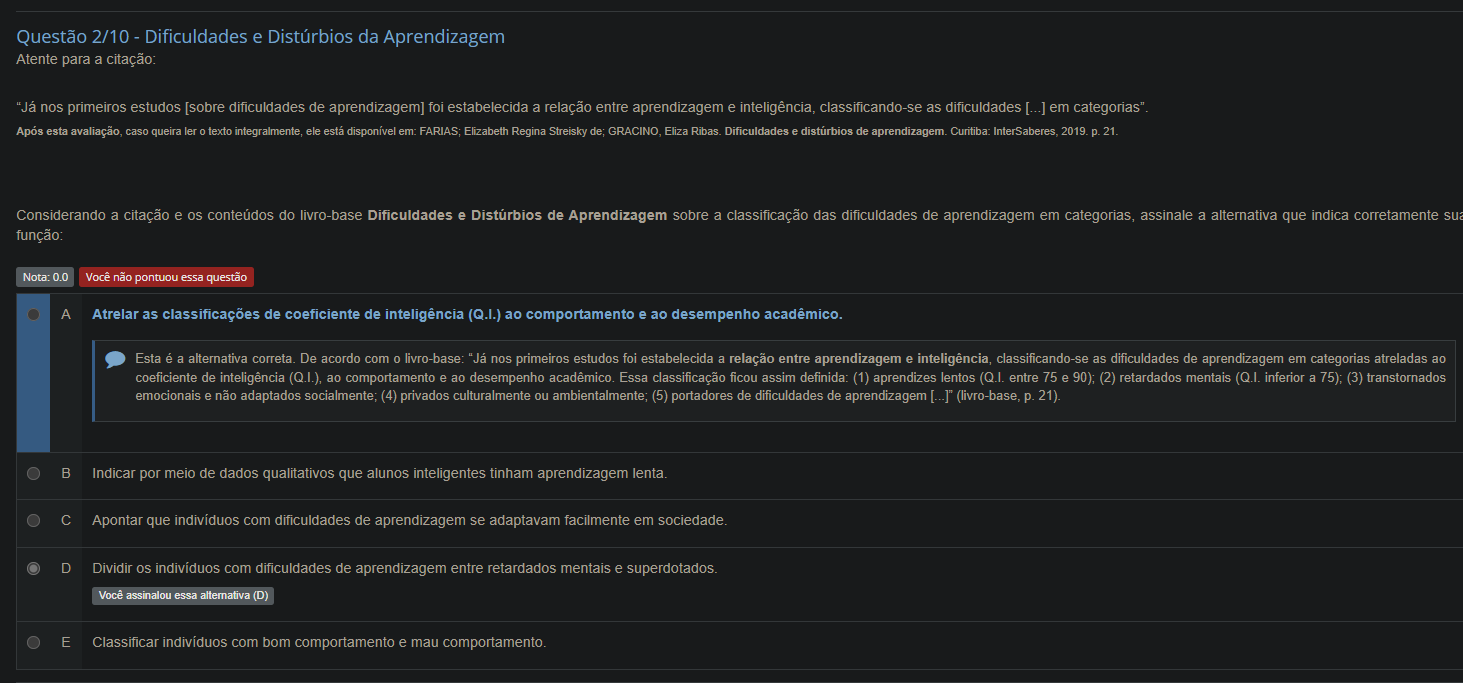The width and height of the screenshot is (1463, 683).
Task: Pick radio button for alternative E
Action: click(34, 642)
